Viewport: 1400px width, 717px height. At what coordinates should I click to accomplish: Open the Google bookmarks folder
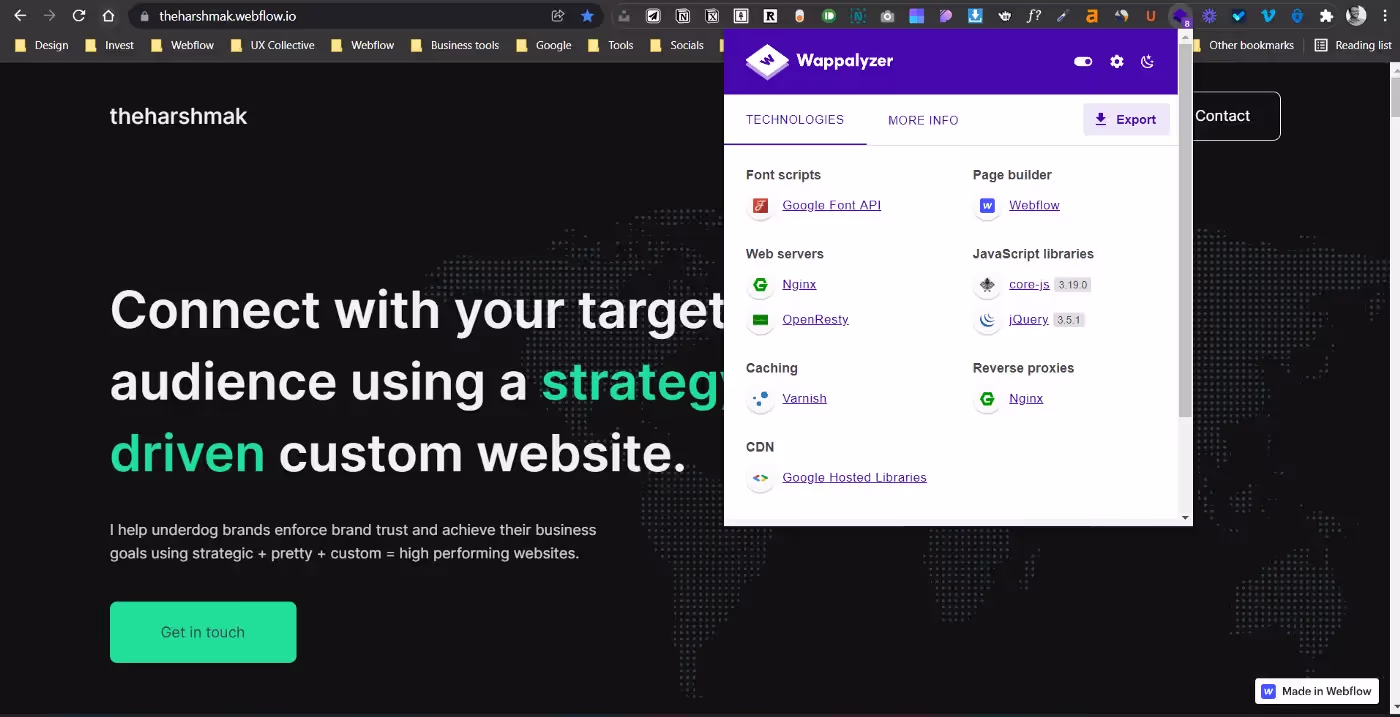point(543,45)
